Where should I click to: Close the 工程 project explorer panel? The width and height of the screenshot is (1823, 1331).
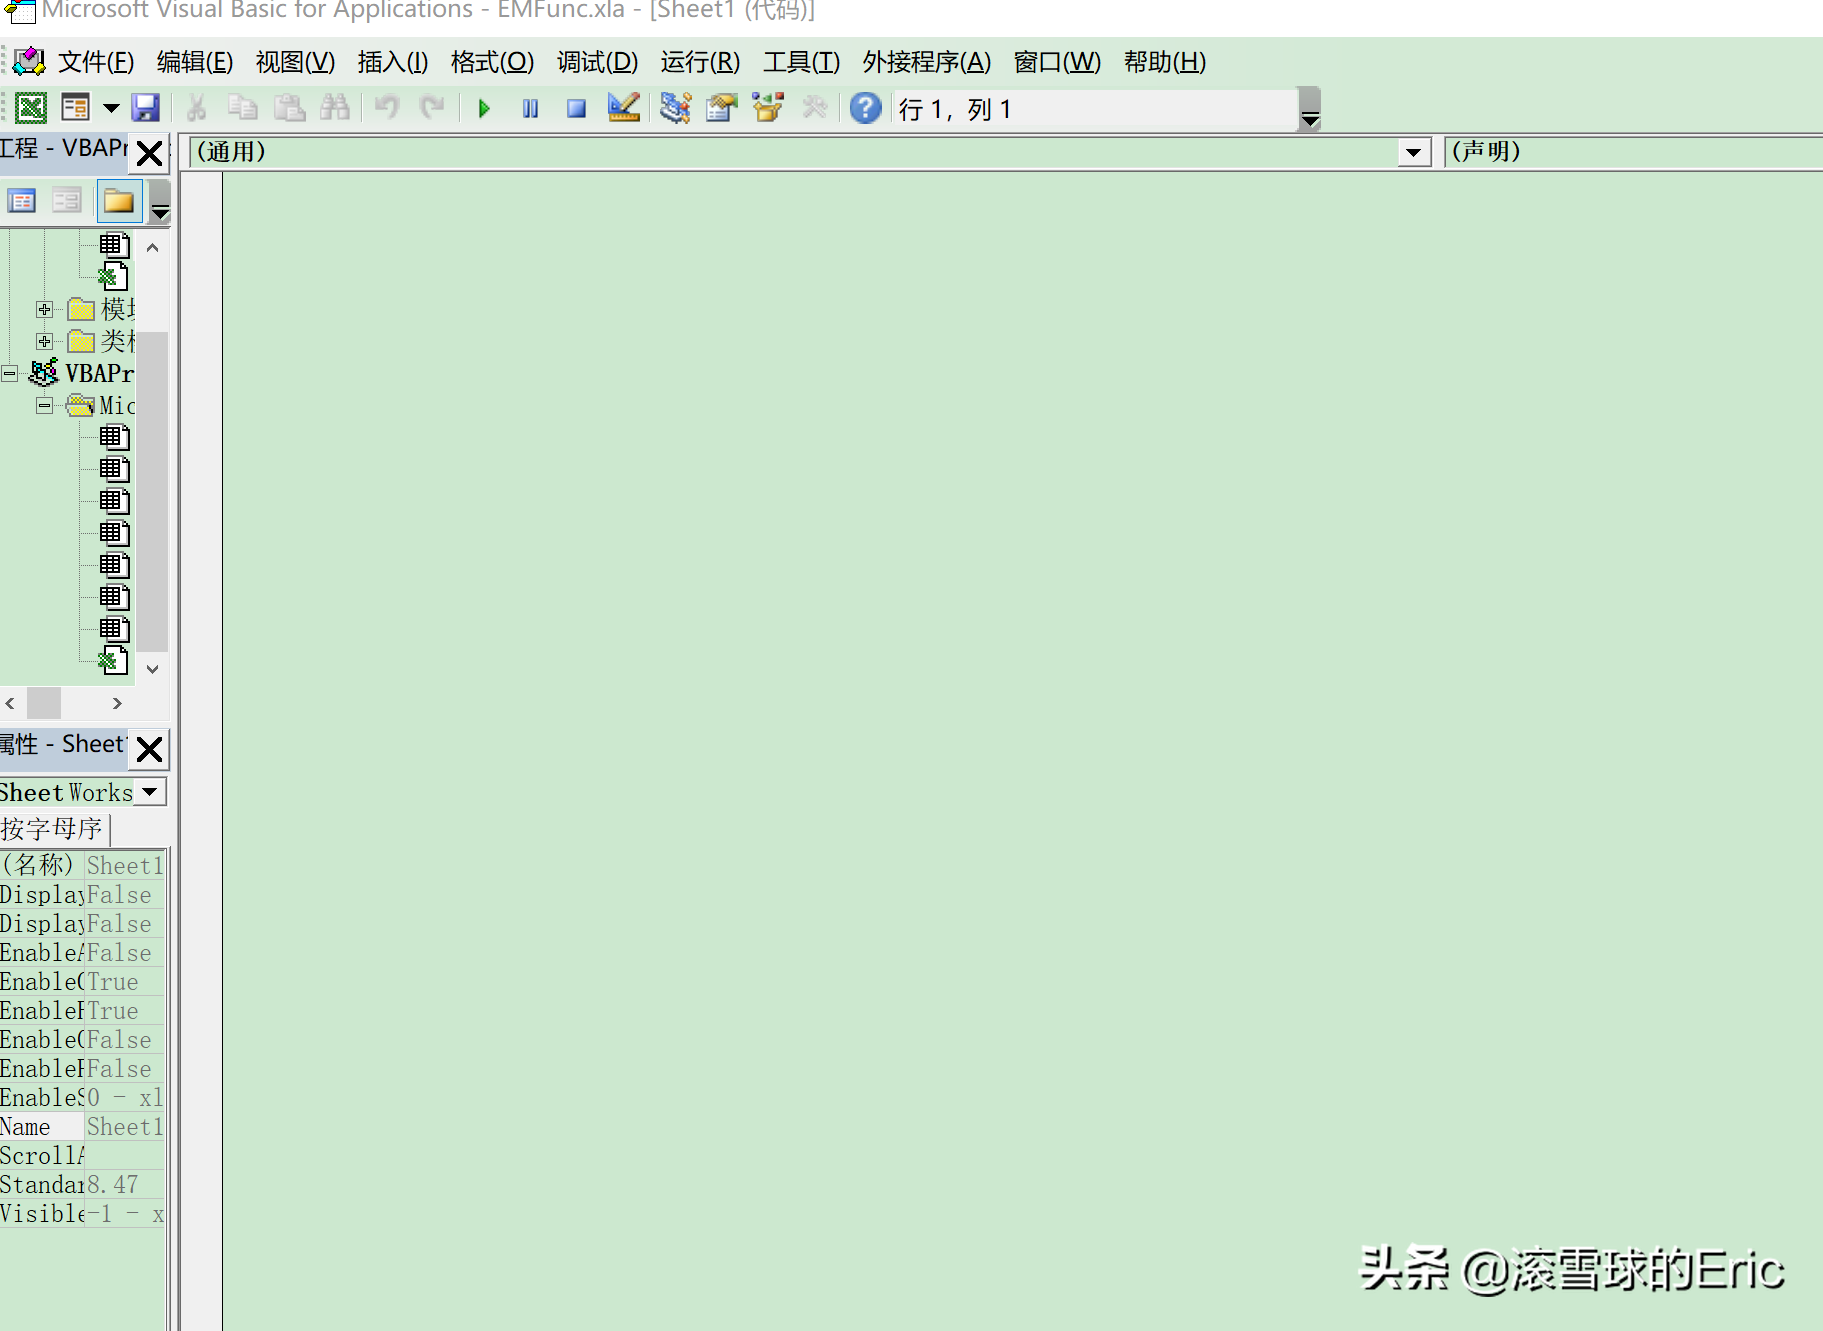coord(149,153)
